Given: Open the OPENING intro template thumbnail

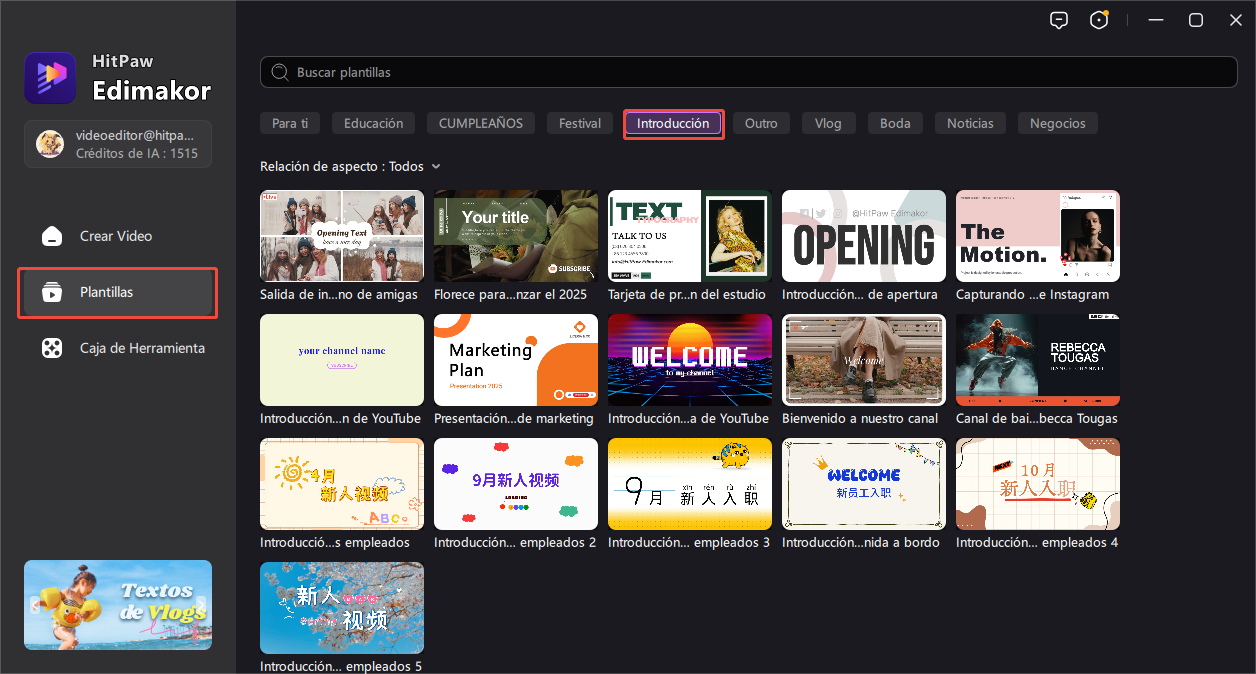Looking at the screenshot, I should pyautogui.click(x=863, y=236).
